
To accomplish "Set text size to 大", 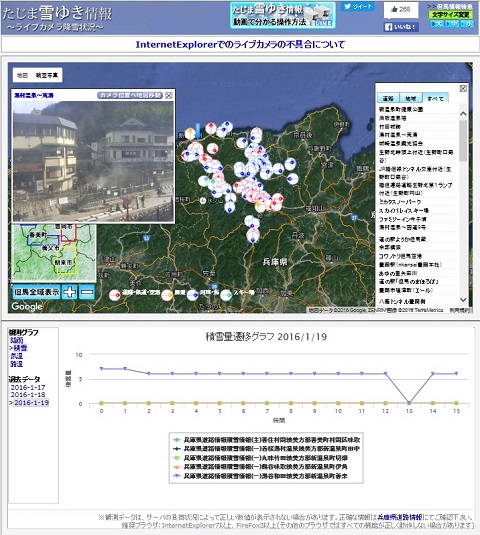I will [436, 24].
